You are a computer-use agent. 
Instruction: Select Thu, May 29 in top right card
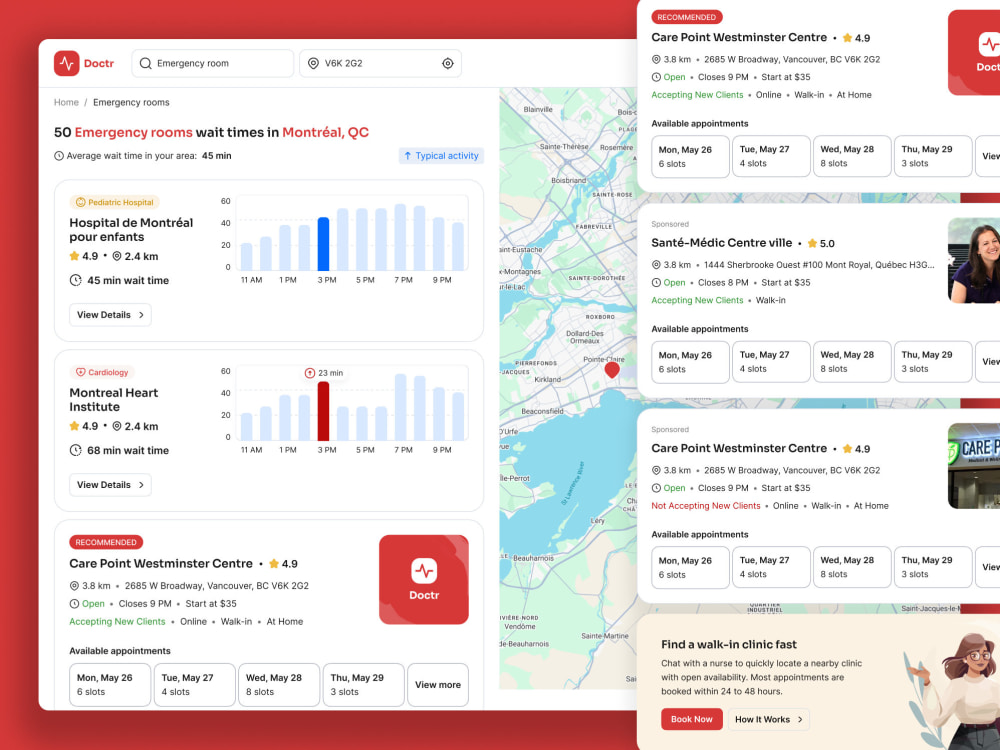(933, 156)
